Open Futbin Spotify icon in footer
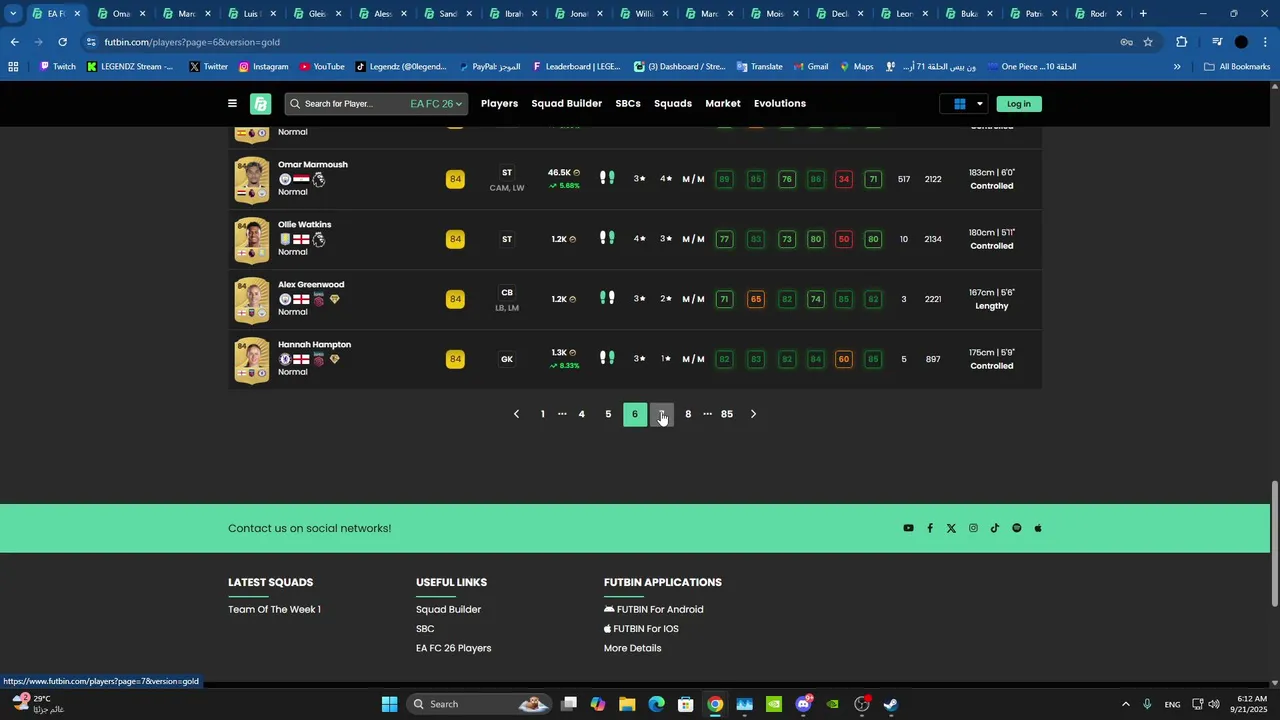The width and height of the screenshot is (1280, 720). [1017, 528]
